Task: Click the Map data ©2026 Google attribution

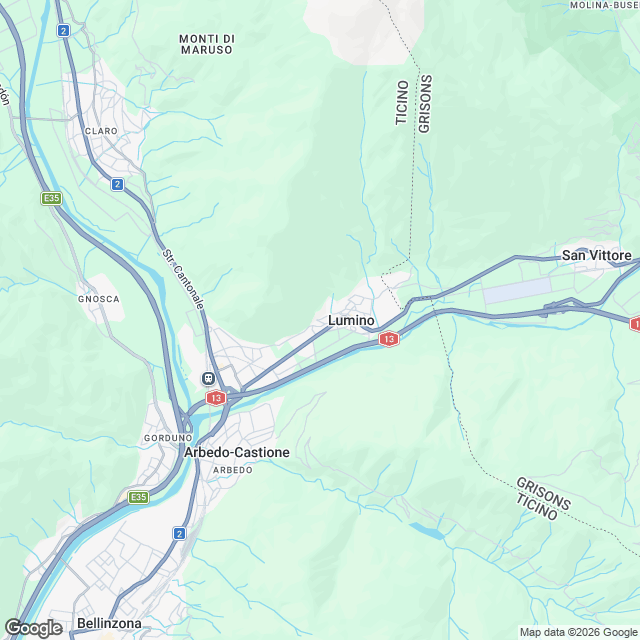Action: pyautogui.click(x=579, y=632)
